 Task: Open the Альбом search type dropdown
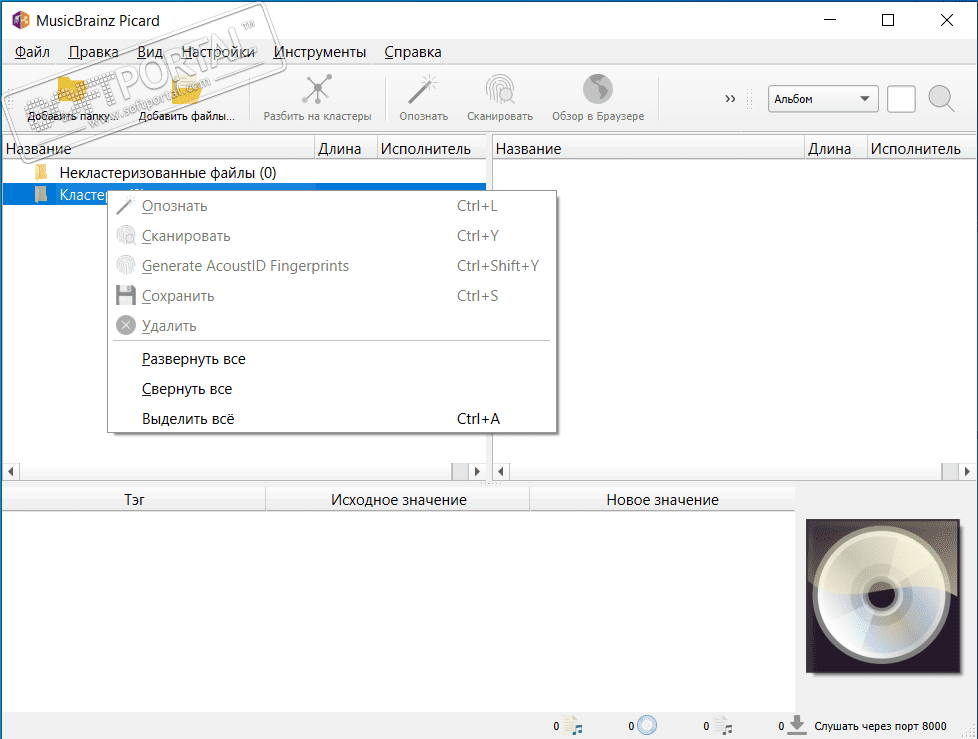pos(823,99)
